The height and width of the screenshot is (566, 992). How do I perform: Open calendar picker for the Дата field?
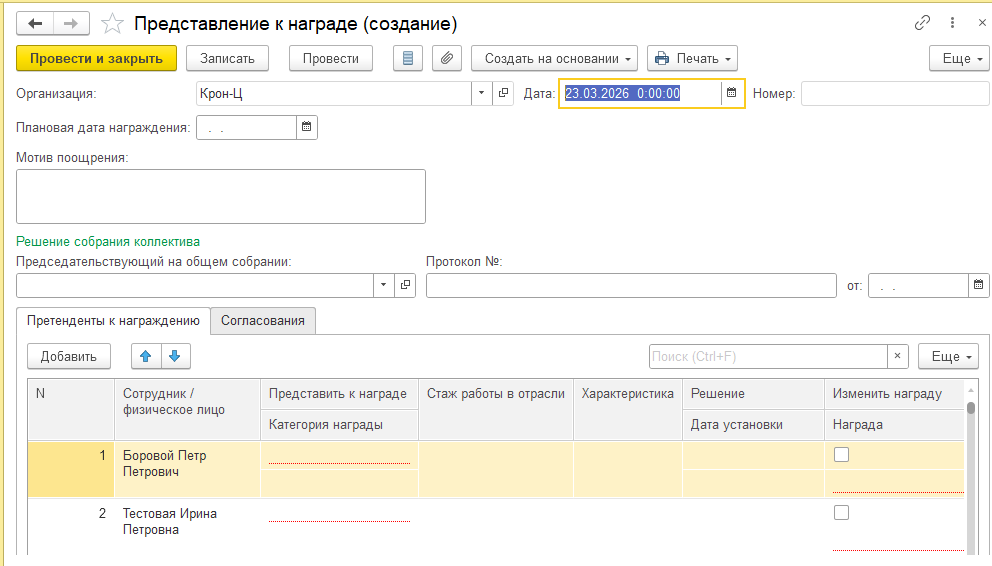click(x=731, y=93)
